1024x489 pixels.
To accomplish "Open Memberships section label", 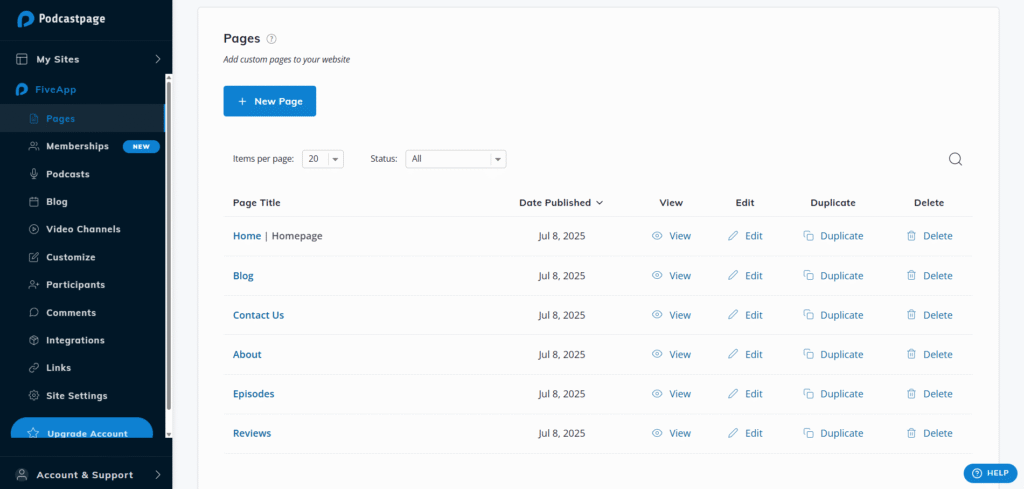I will [x=78, y=146].
